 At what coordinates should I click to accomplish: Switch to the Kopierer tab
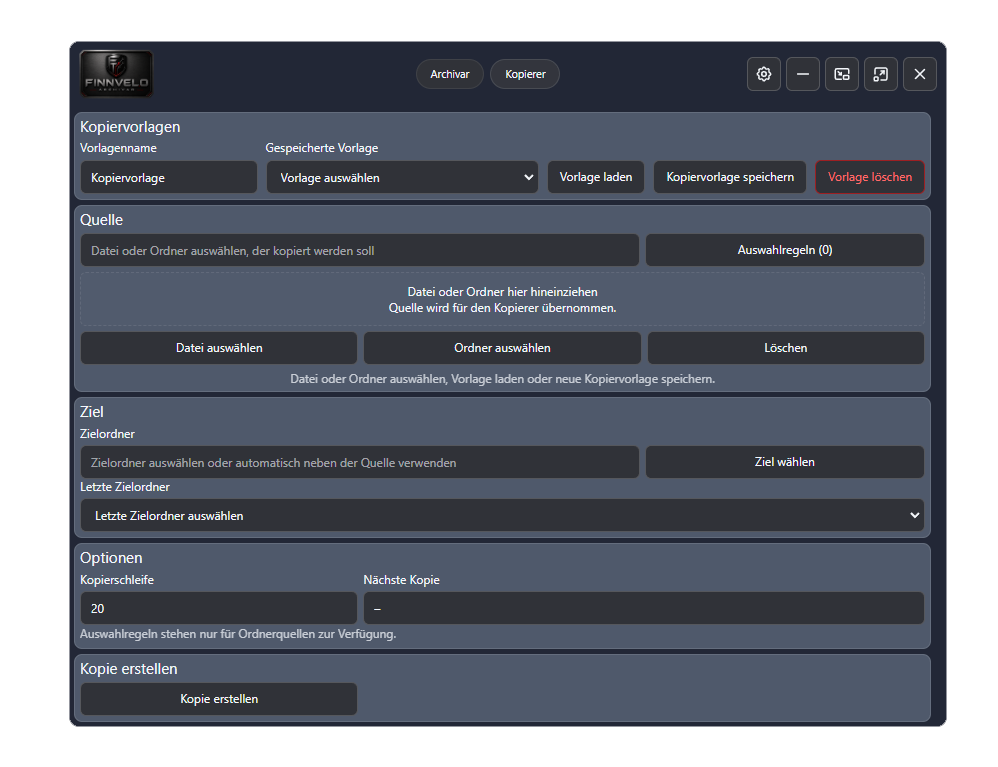525,74
